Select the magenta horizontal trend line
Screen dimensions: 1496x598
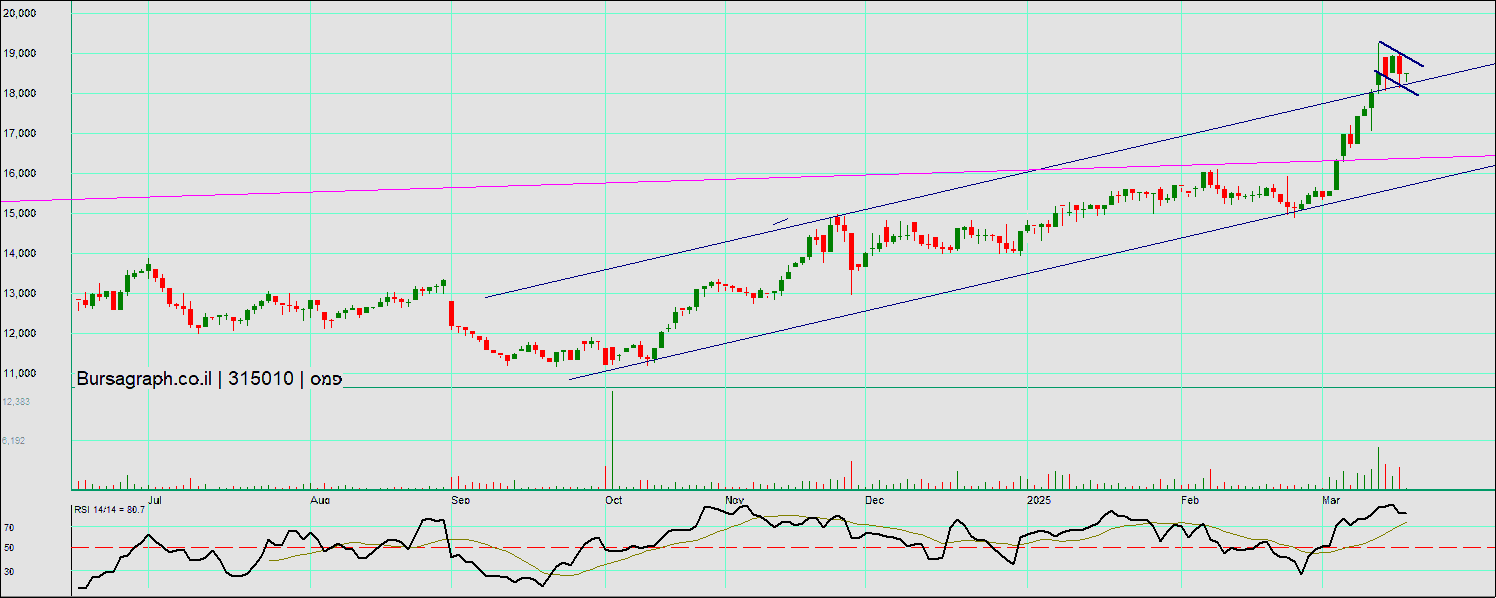(700, 181)
